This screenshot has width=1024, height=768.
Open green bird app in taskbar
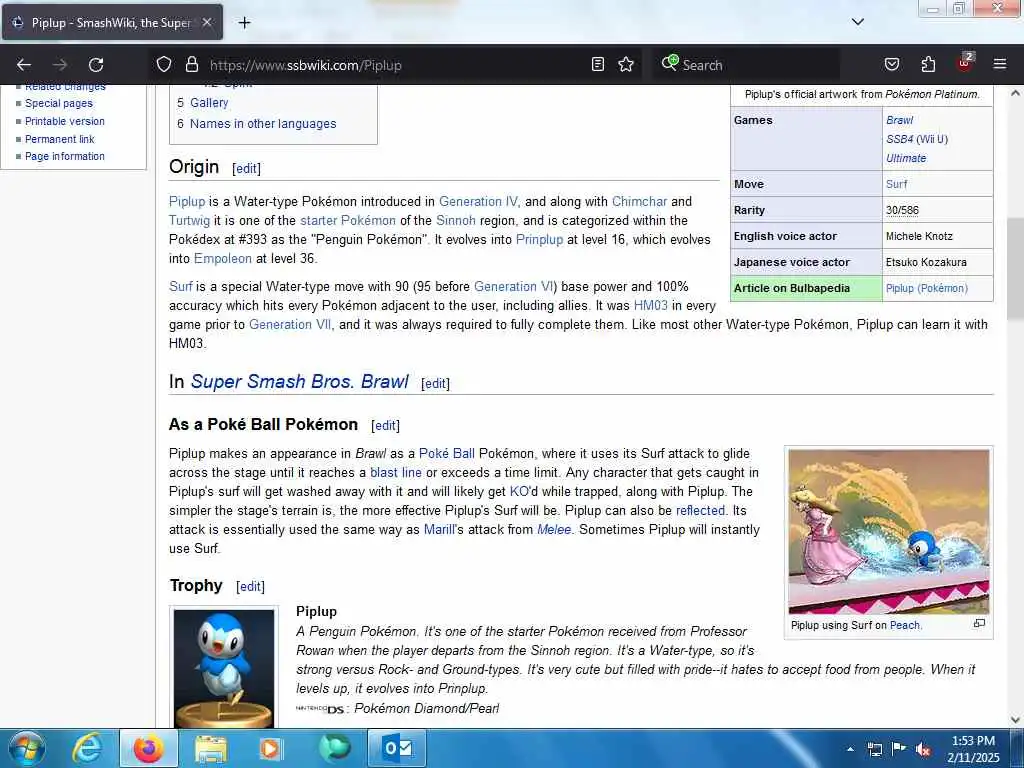334,748
